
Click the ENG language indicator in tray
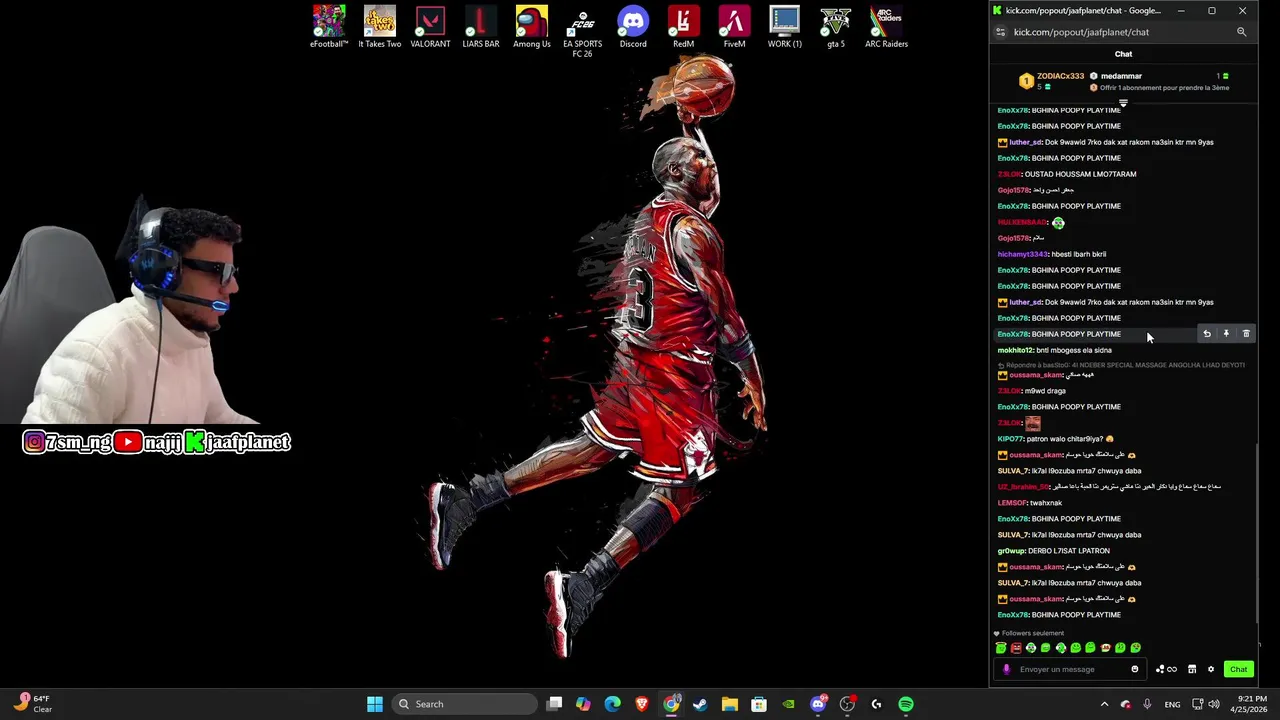click(1172, 704)
